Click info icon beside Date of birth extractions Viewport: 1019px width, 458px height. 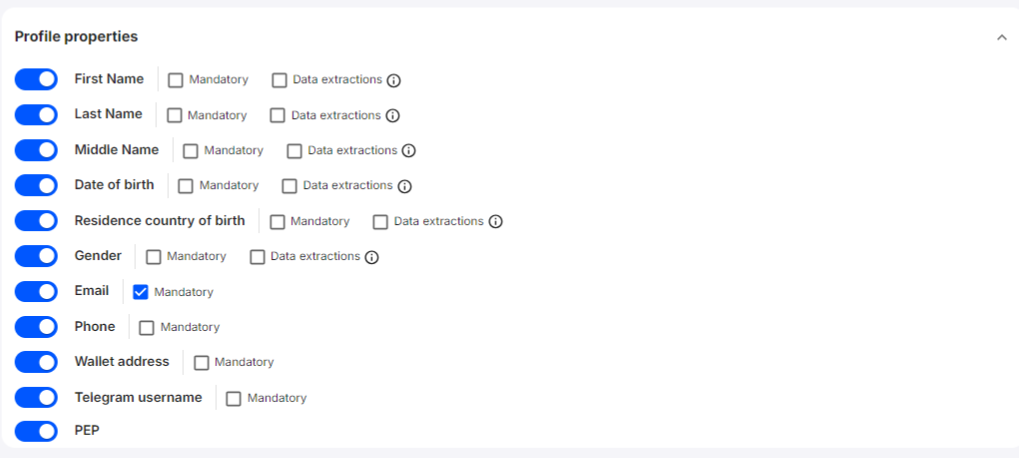[405, 186]
